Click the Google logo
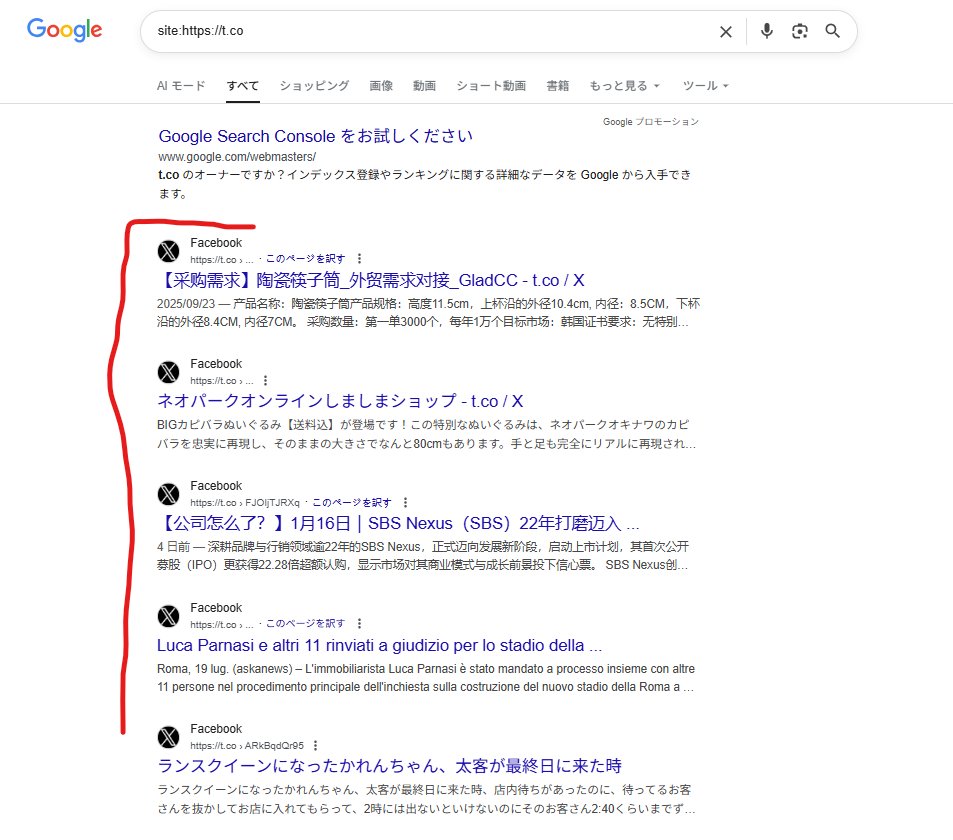This screenshot has width=953, height=840. point(65,30)
